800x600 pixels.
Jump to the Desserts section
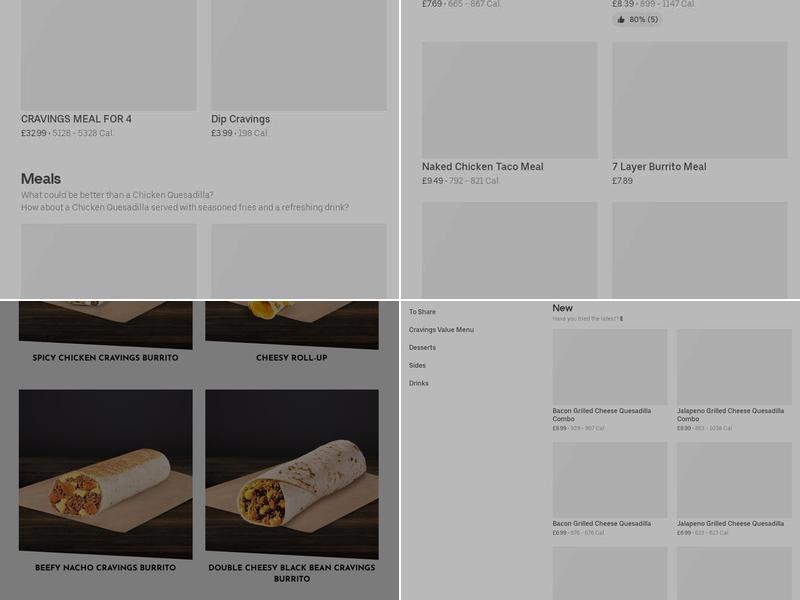click(x=422, y=347)
